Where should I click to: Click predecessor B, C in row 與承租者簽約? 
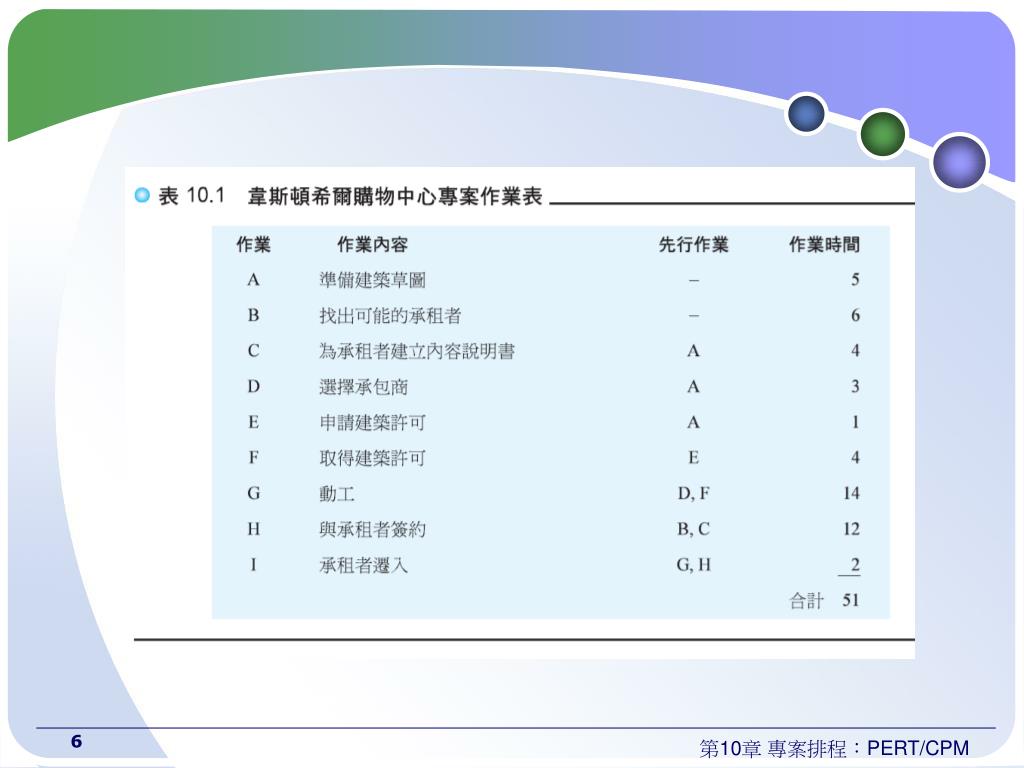click(x=694, y=529)
